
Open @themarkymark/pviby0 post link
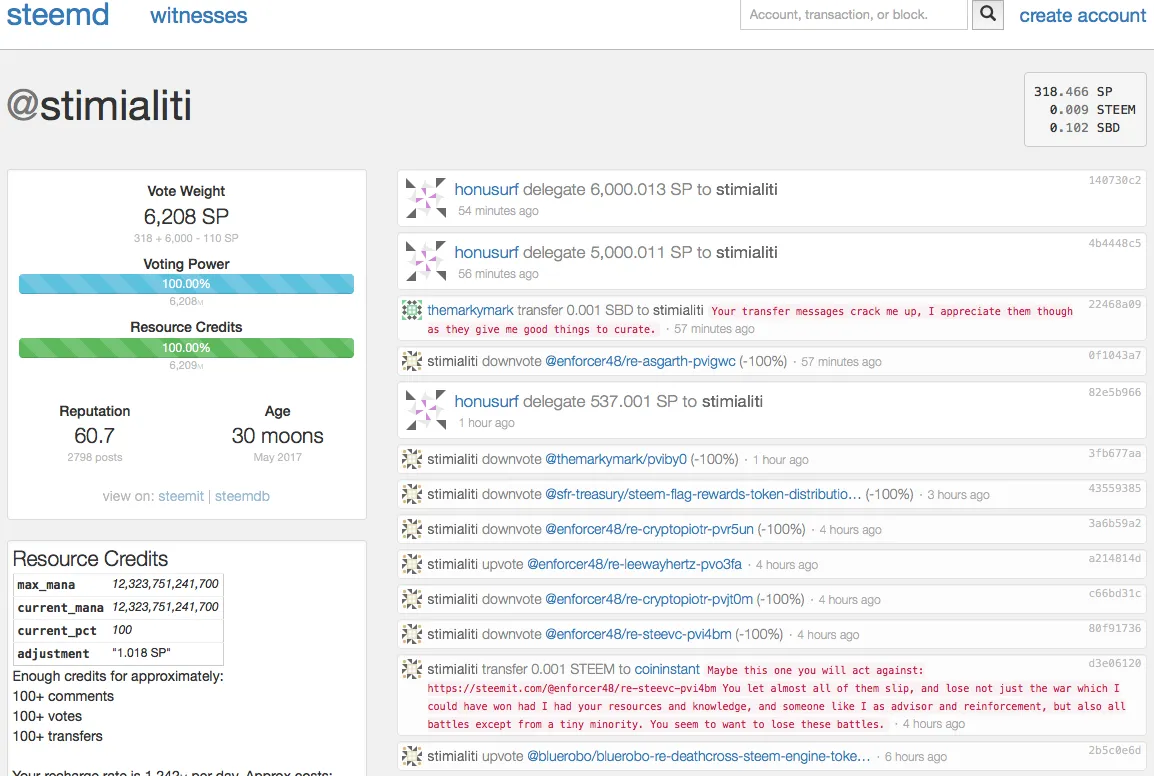(x=616, y=459)
